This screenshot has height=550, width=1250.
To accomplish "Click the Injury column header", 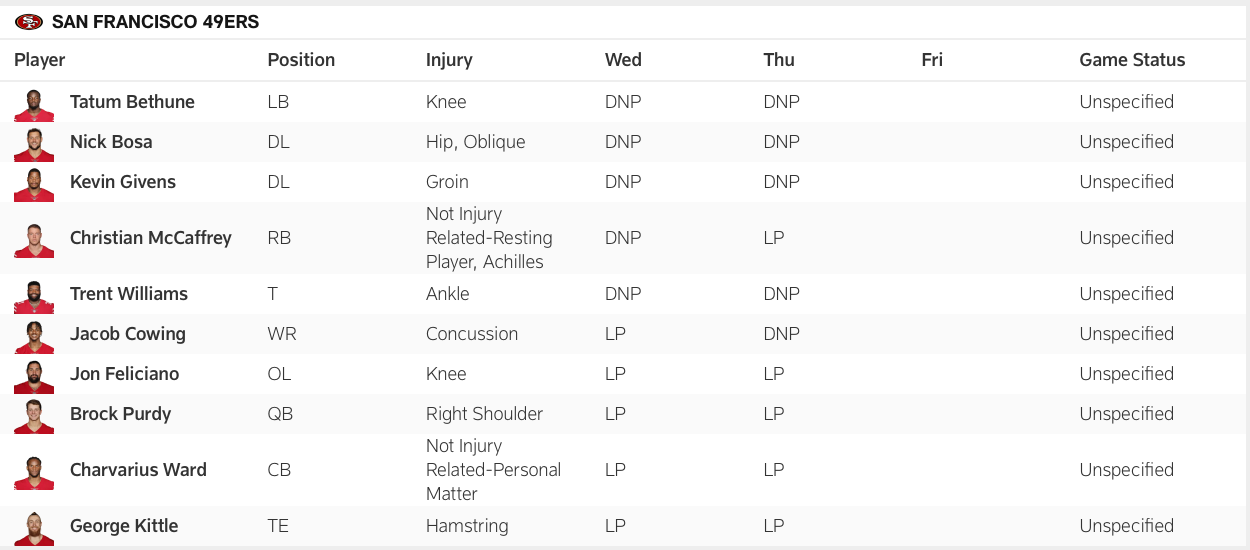I will point(449,60).
